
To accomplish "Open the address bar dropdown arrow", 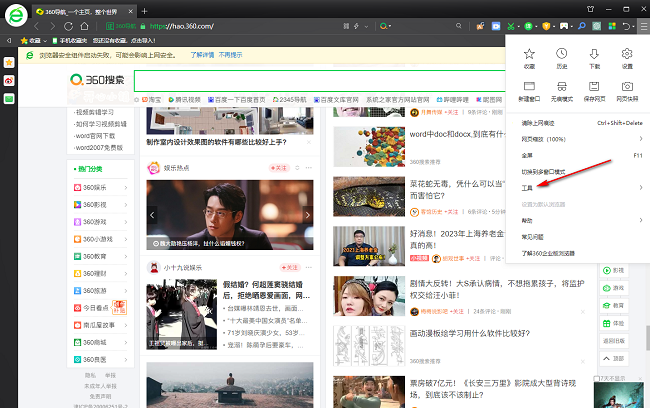I will (x=366, y=27).
